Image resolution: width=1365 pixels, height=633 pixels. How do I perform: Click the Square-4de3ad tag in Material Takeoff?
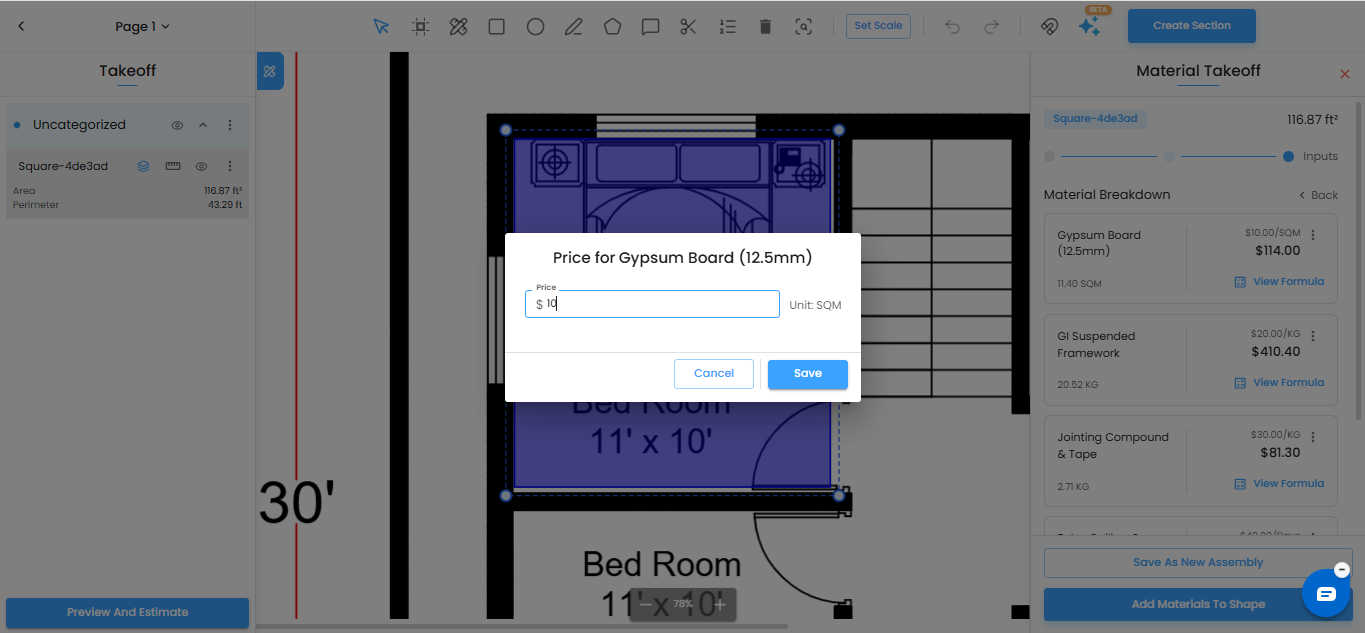[1095, 118]
